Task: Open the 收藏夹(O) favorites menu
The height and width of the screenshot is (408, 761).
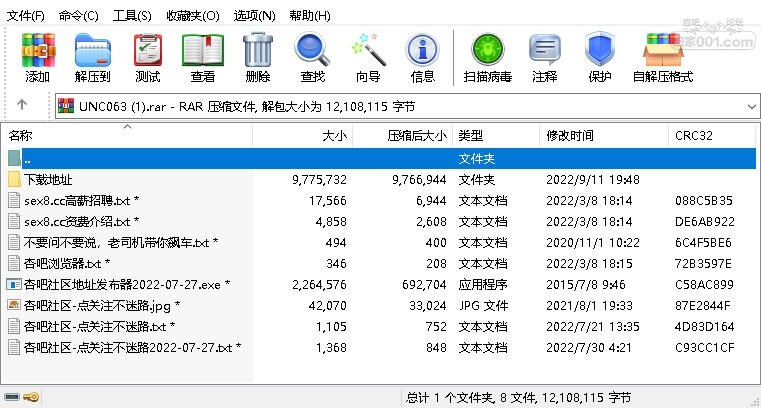Action: pyautogui.click(x=193, y=16)
